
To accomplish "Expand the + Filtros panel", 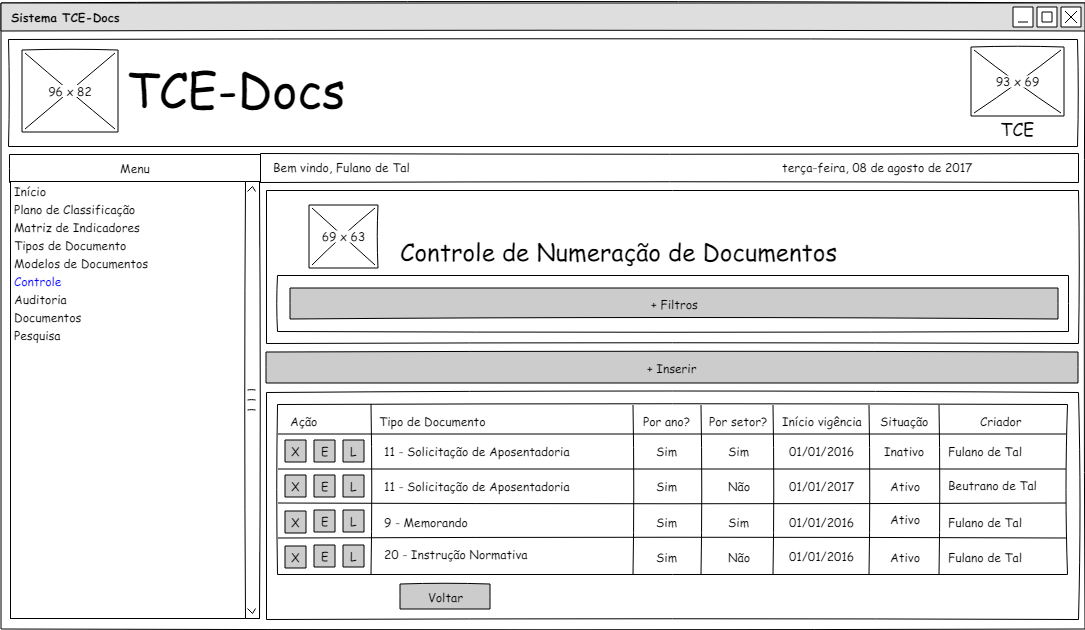I will point(673,304).
